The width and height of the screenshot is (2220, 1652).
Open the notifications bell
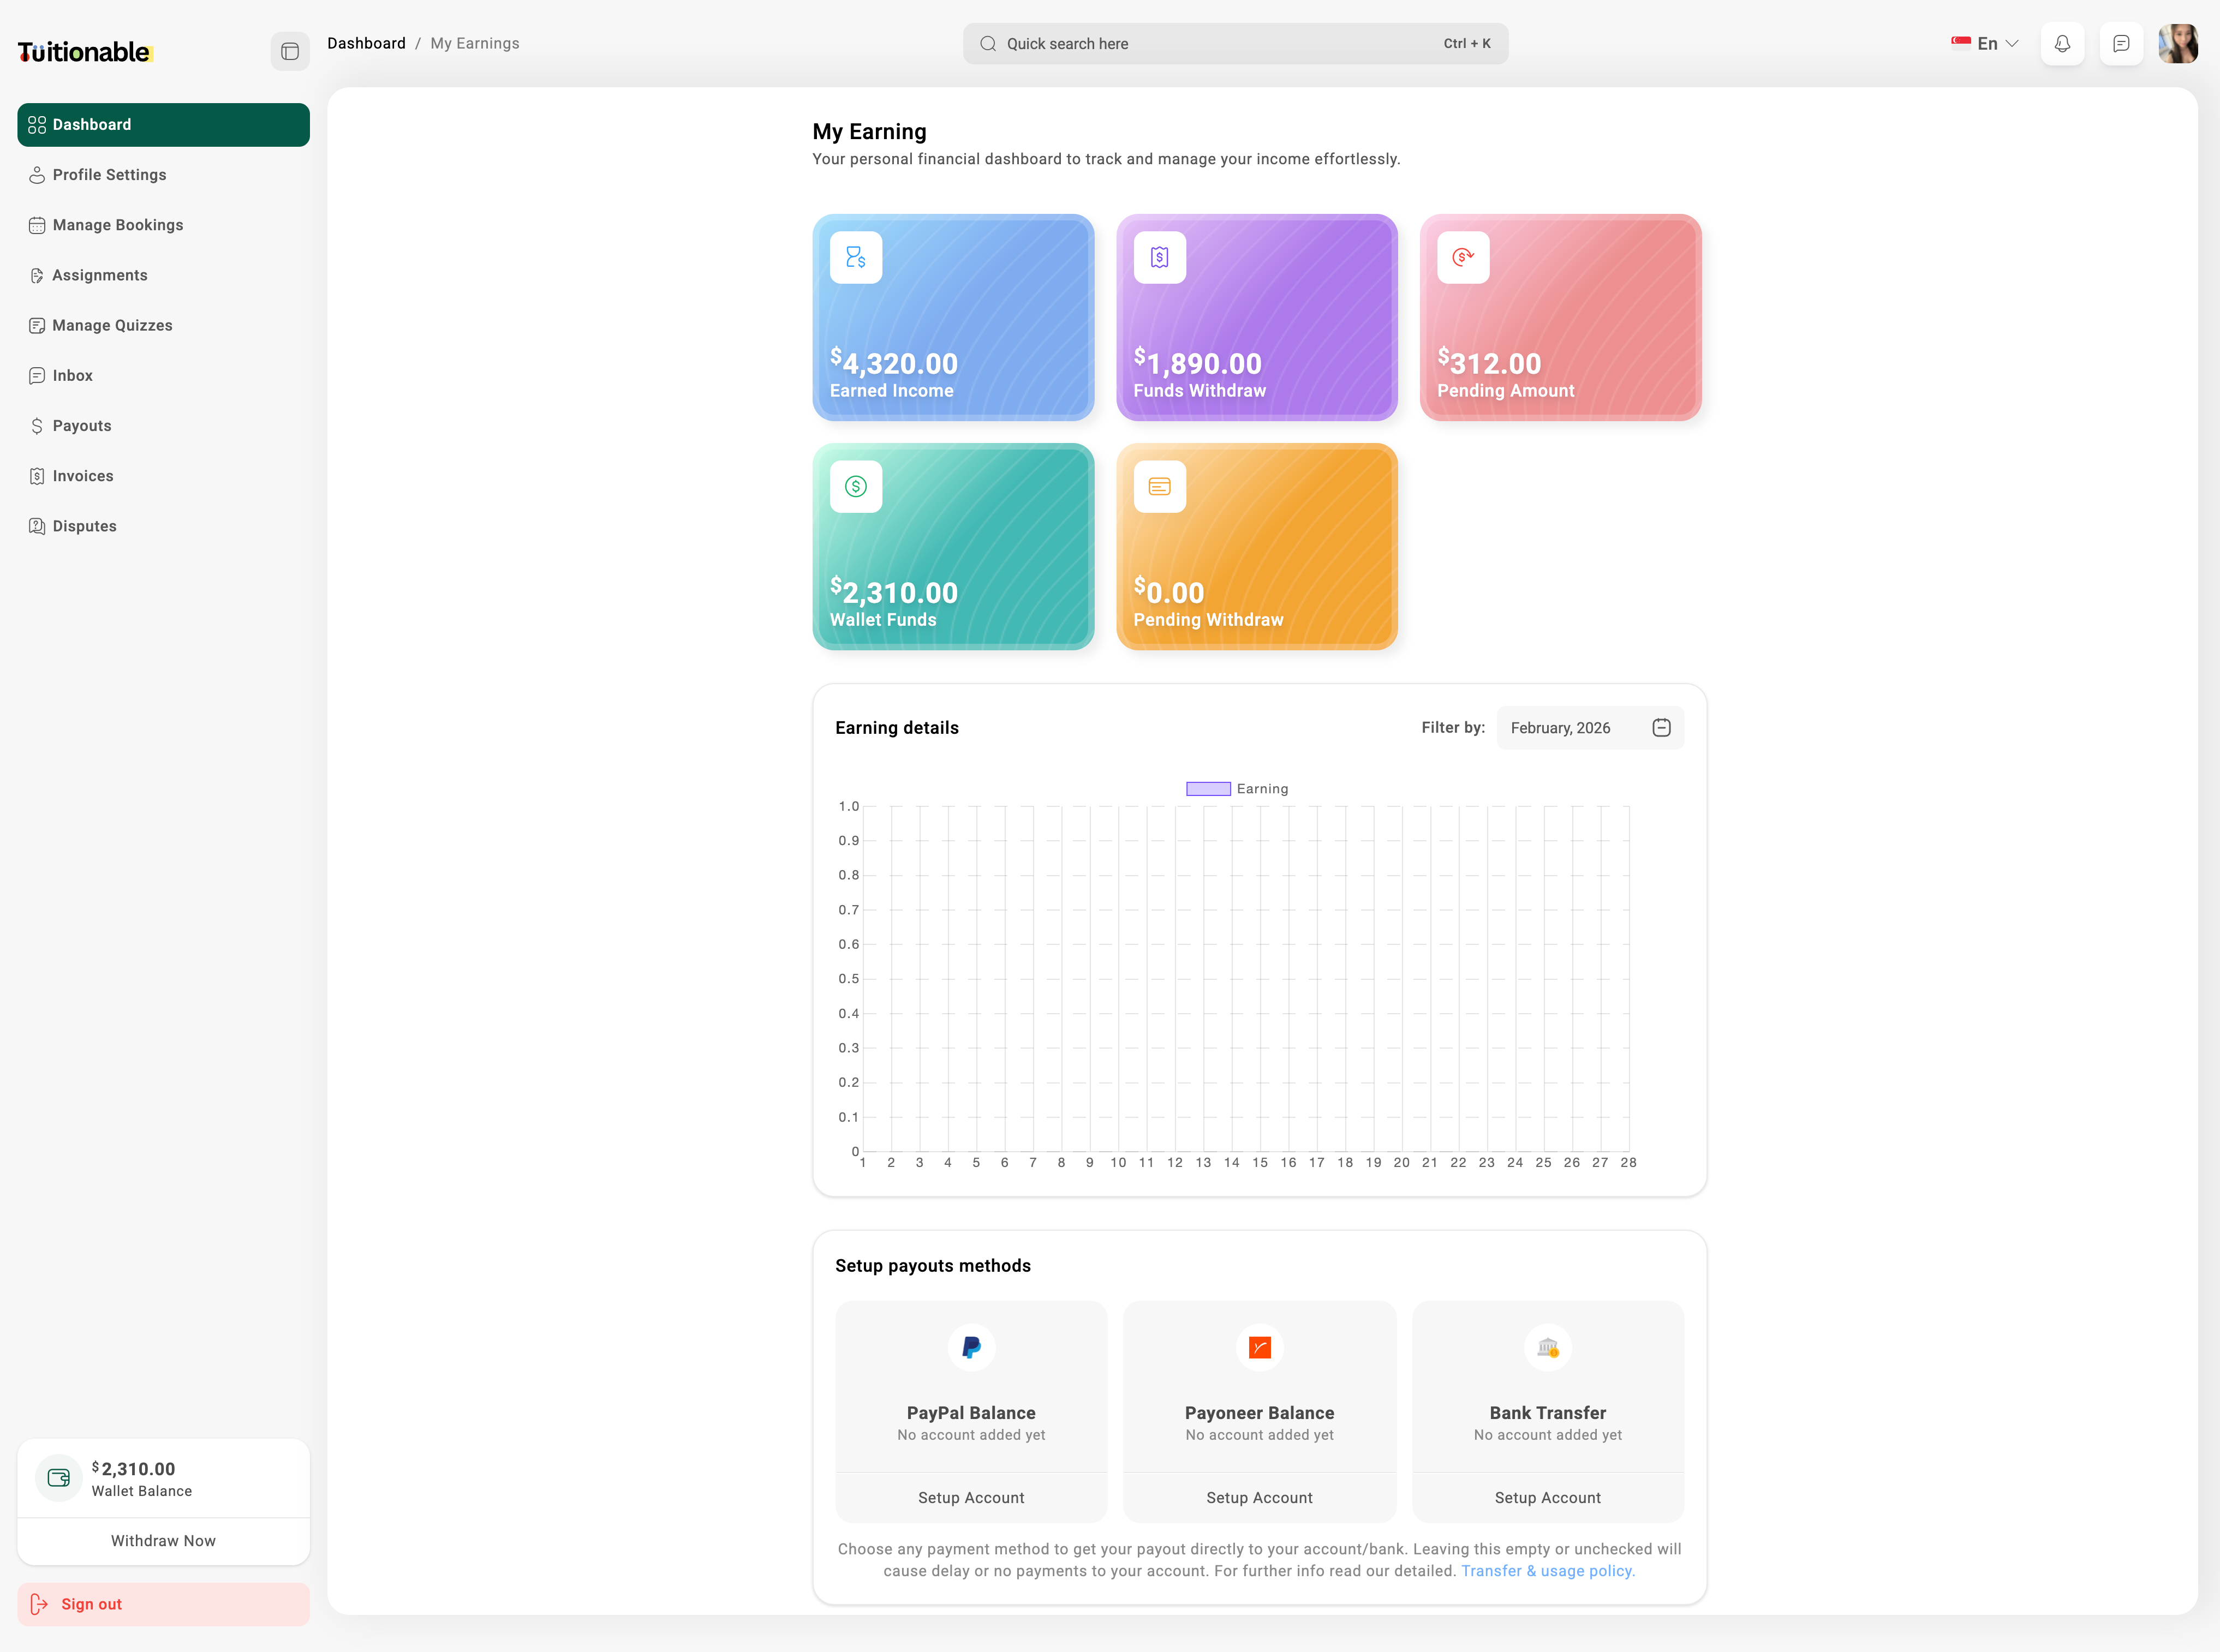tap(2062, 43)
